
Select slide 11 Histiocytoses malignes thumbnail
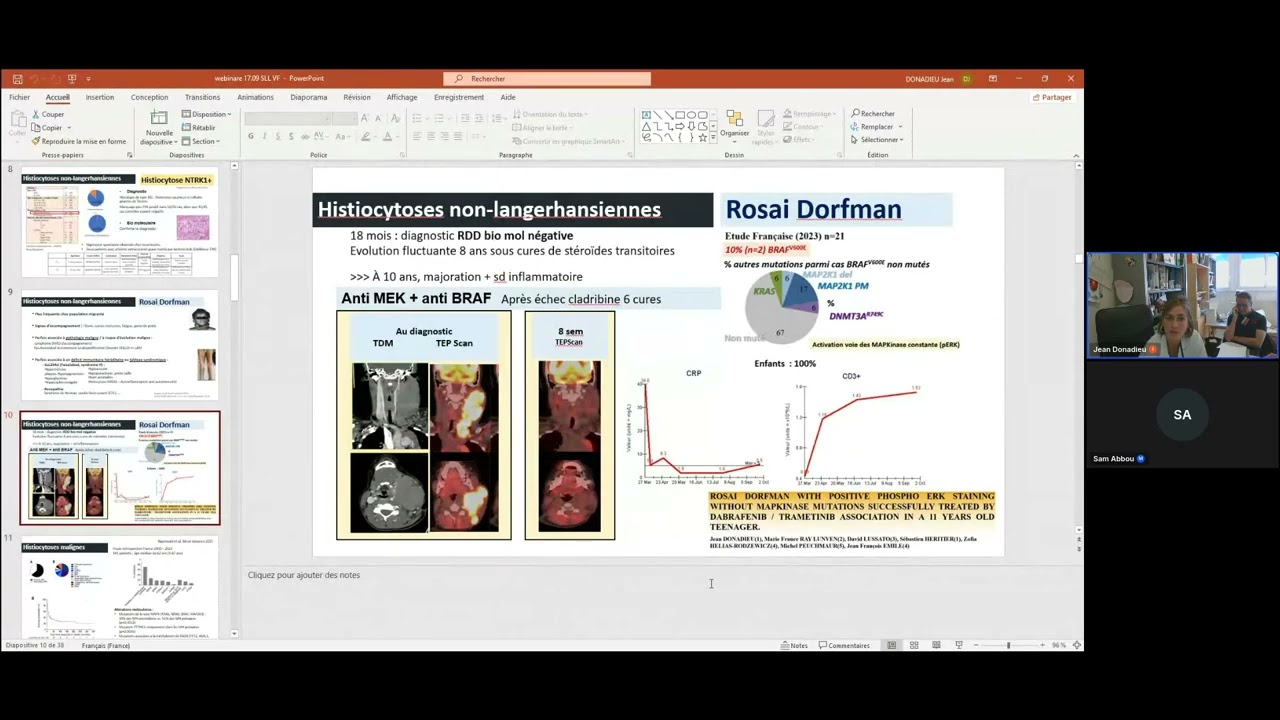(x=119, y=587)
